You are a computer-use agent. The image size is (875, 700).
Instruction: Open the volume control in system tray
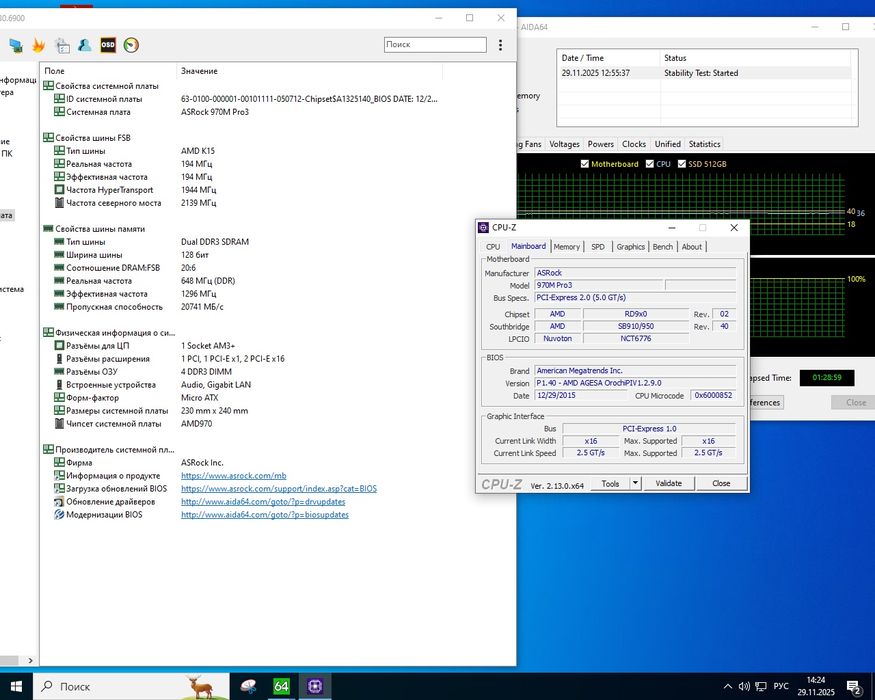(744, 686)
